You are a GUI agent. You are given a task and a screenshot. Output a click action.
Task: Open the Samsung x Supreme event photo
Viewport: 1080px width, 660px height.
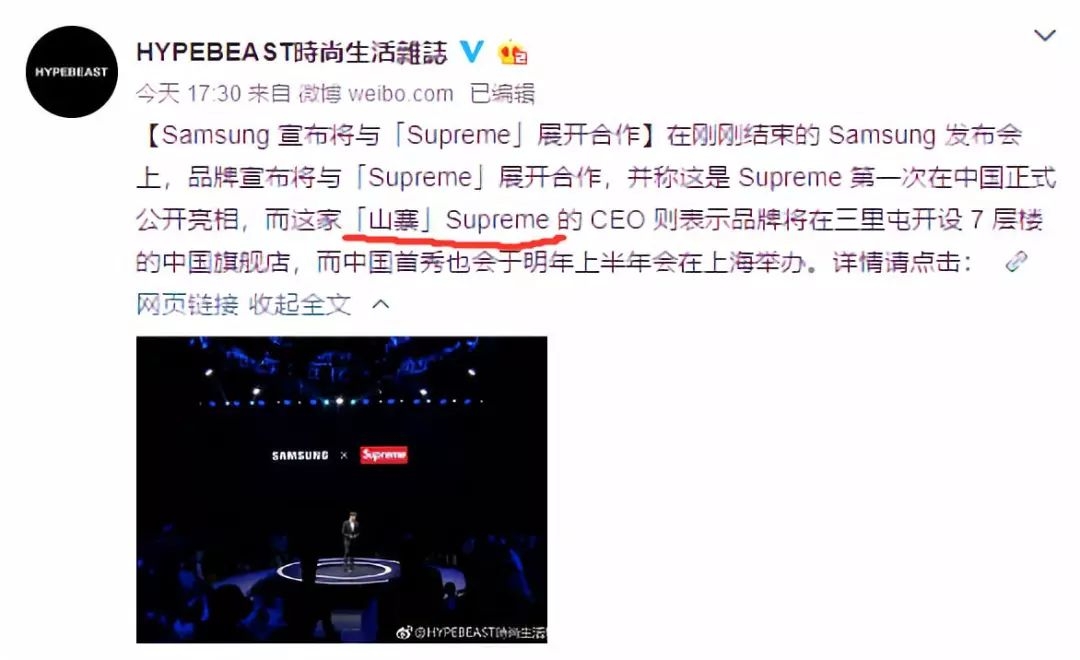pyautogui.click(x=342, y=490)
